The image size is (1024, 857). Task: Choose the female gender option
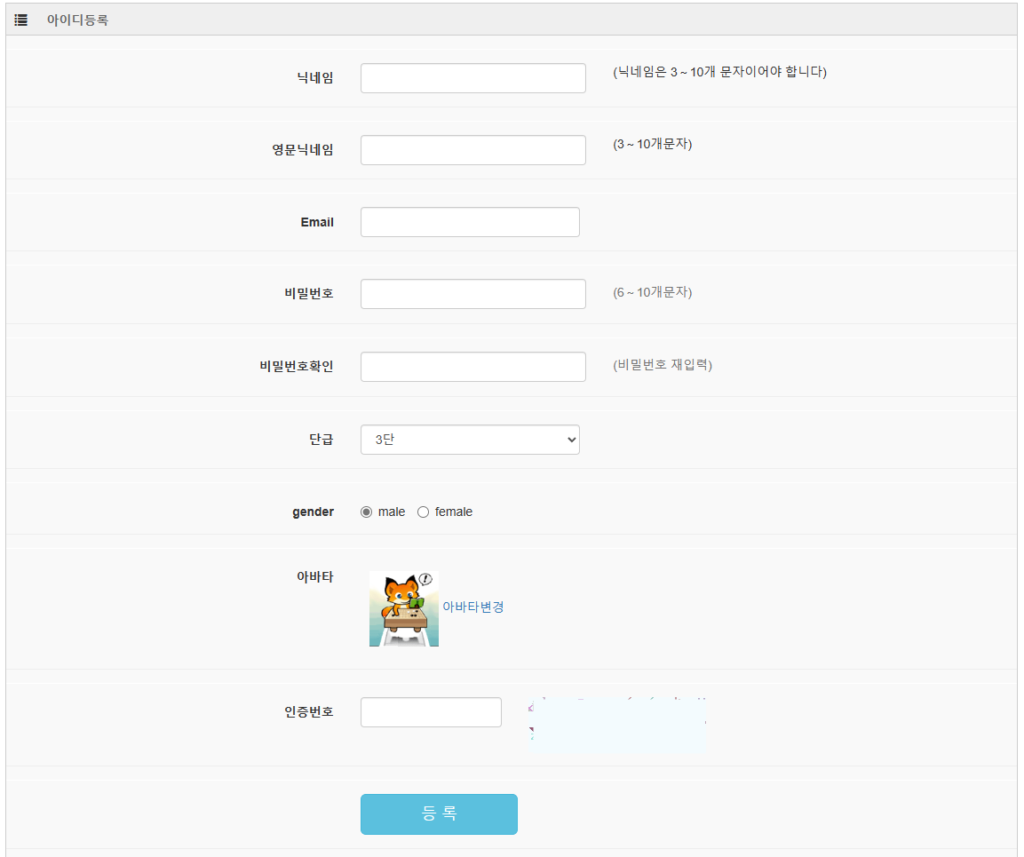(423, 512)
